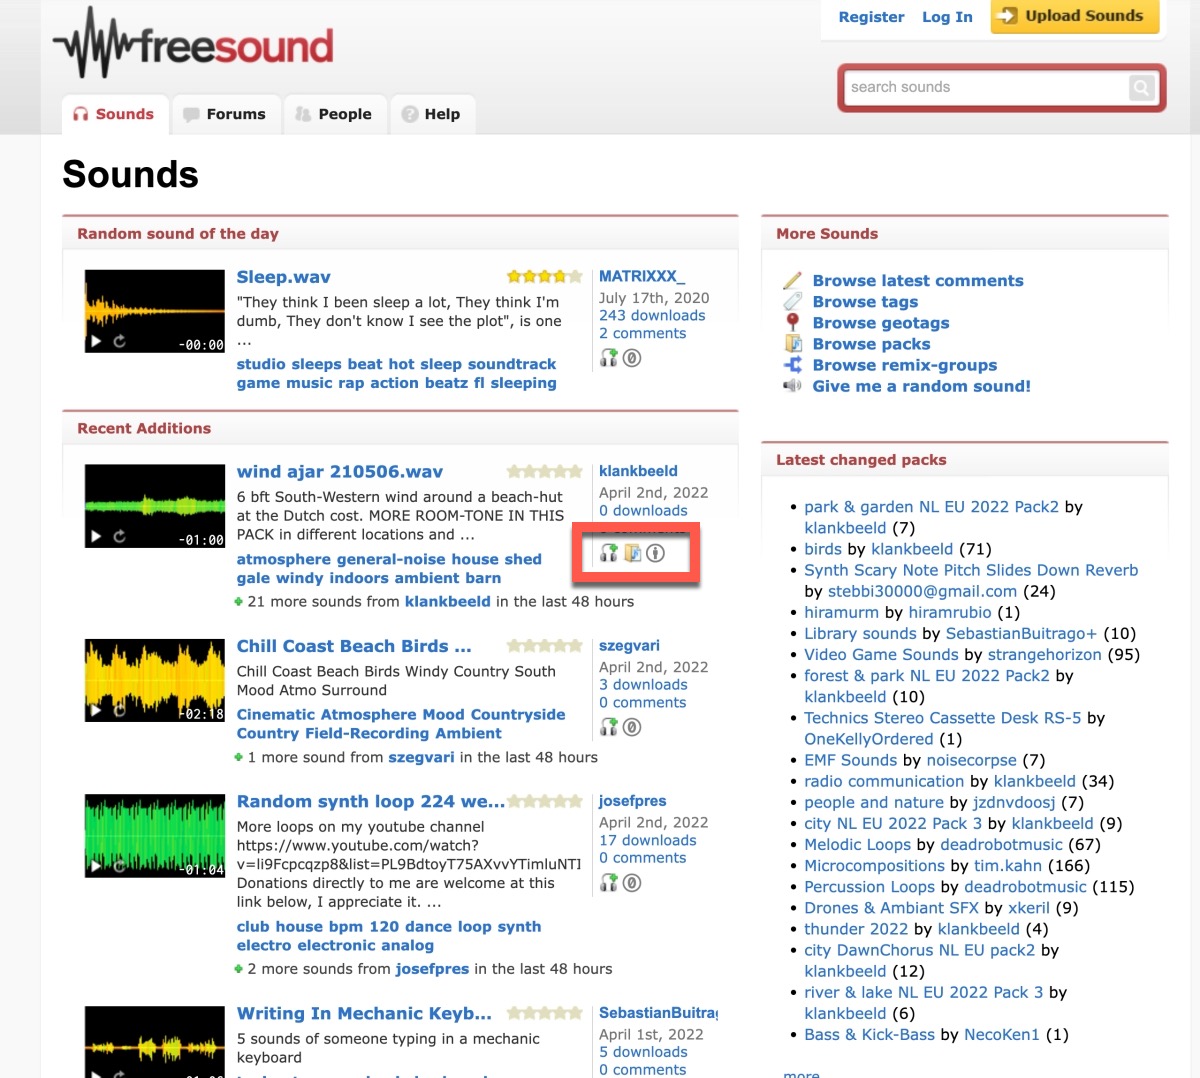Click the map pin icon beside Browse geotags
The height and width of the screenshot is (1078, 1200).
(793, 322)
